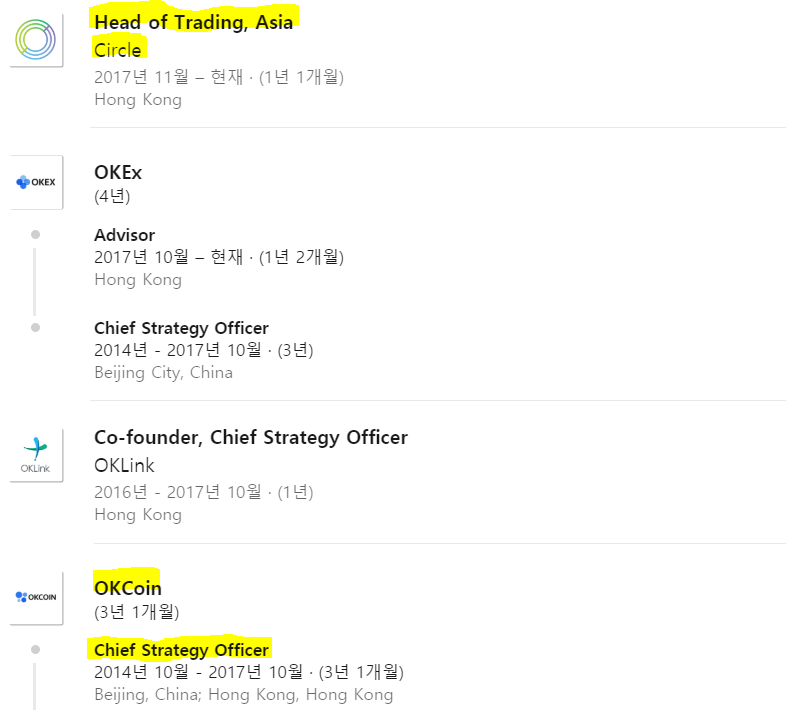The width and height of the screenshot is (786, 710).
Task: Click timeline dot beside OKEx Chief Strategy Officer
Action: coord(35,327)
